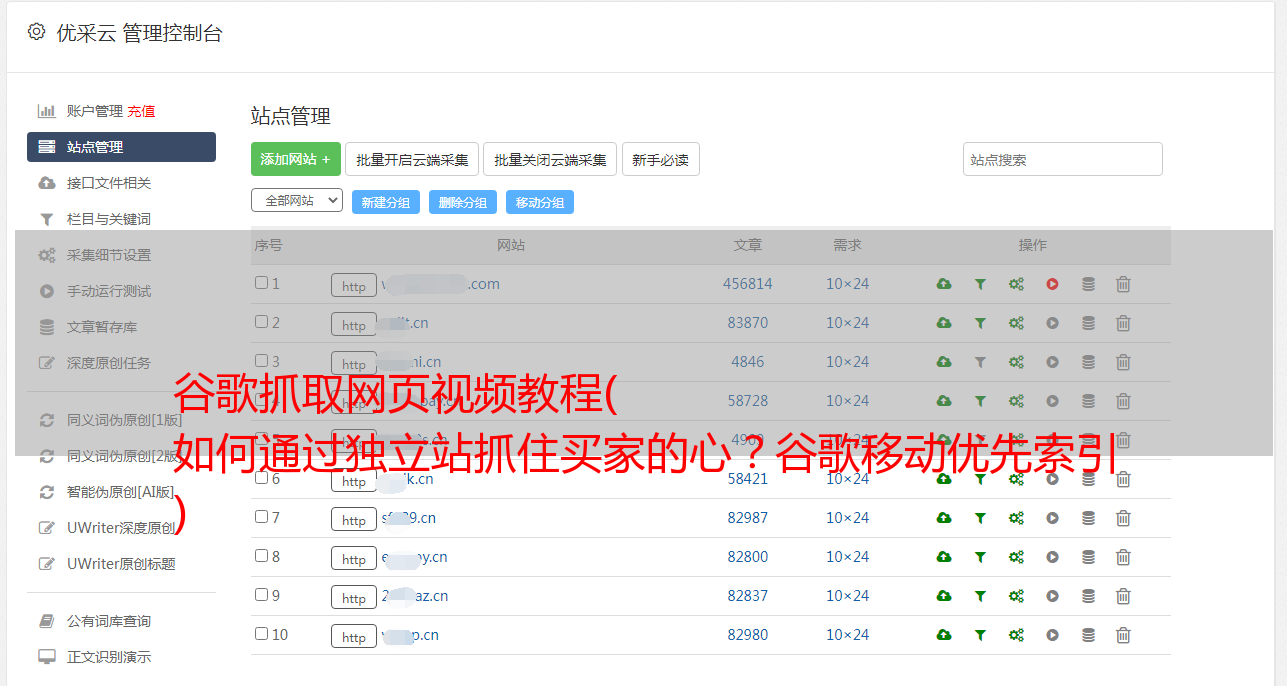Click the database icon in row 10
The height and width of the screenshot is (686, 1287).
tap(1088, 635)
